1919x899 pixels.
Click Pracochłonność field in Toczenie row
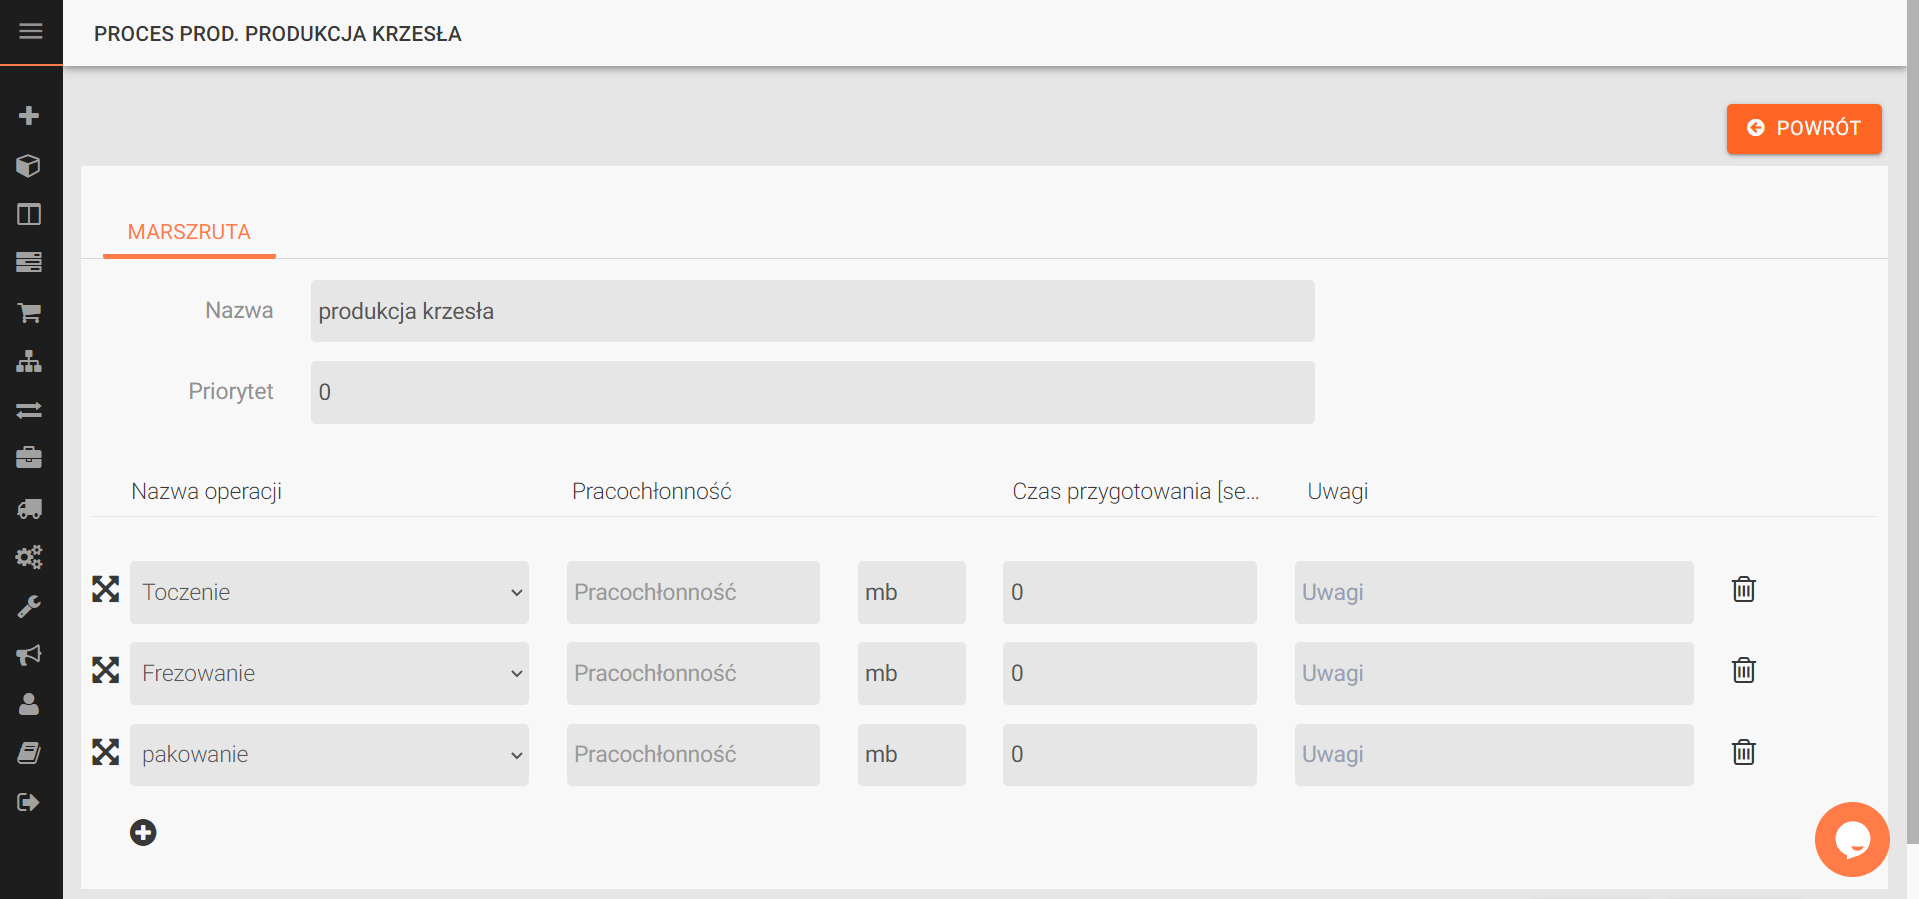coord(693,592)
